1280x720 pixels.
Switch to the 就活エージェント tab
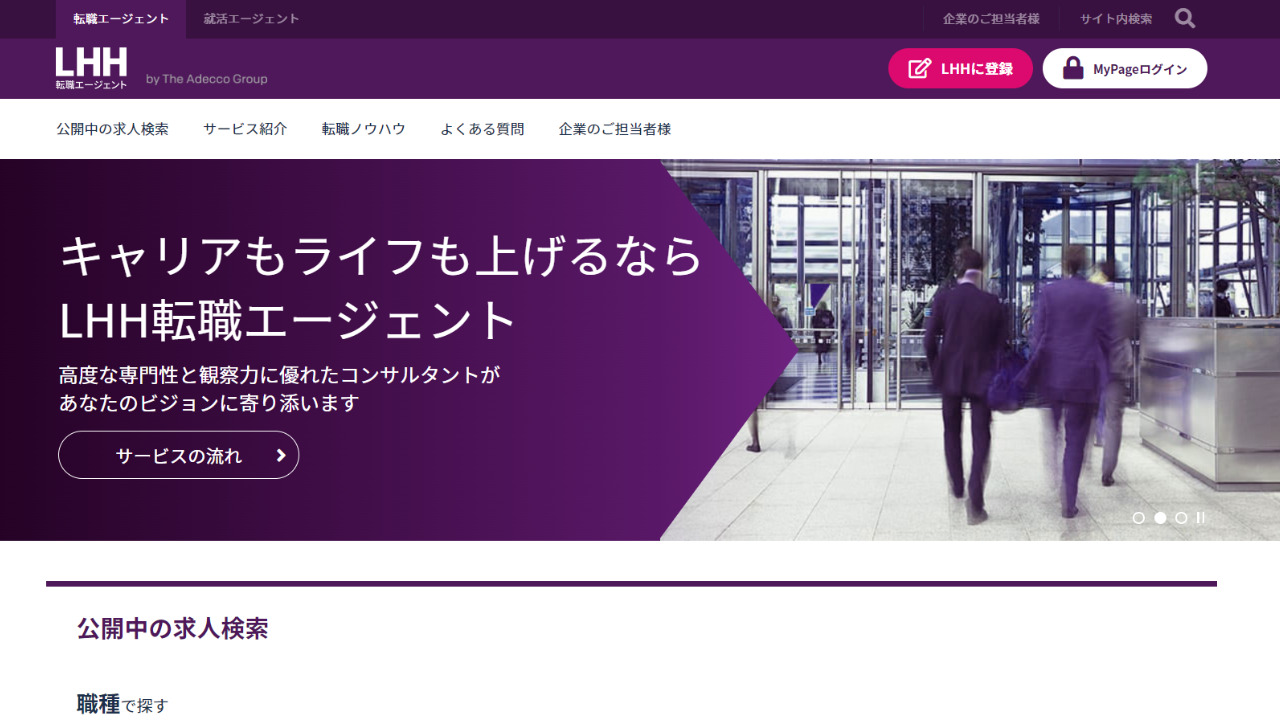coord(251,19)
